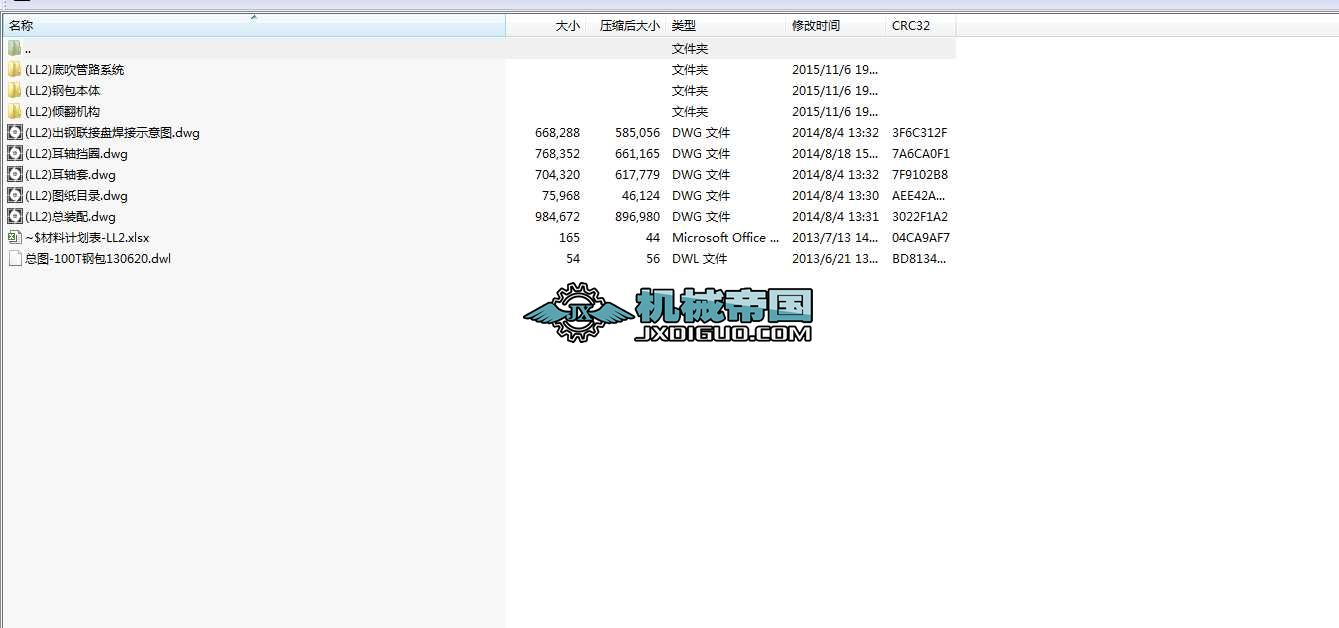The width and height of the screenshot is (1339, 628).
Task: Open the (LL2)倾翻机构 folder icon
Action: [x=14, y=111]
